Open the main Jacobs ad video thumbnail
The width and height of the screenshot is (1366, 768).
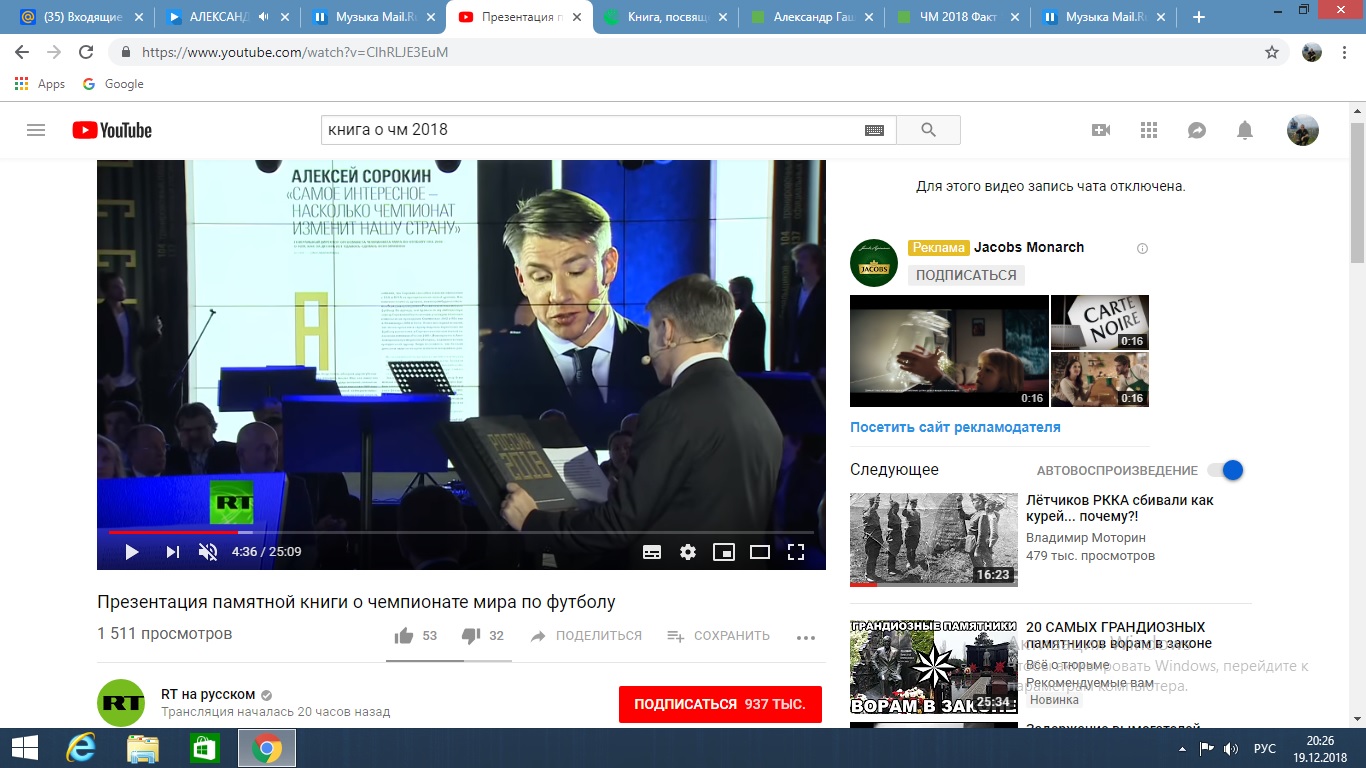pyautogui.click(x=949, y=351)
